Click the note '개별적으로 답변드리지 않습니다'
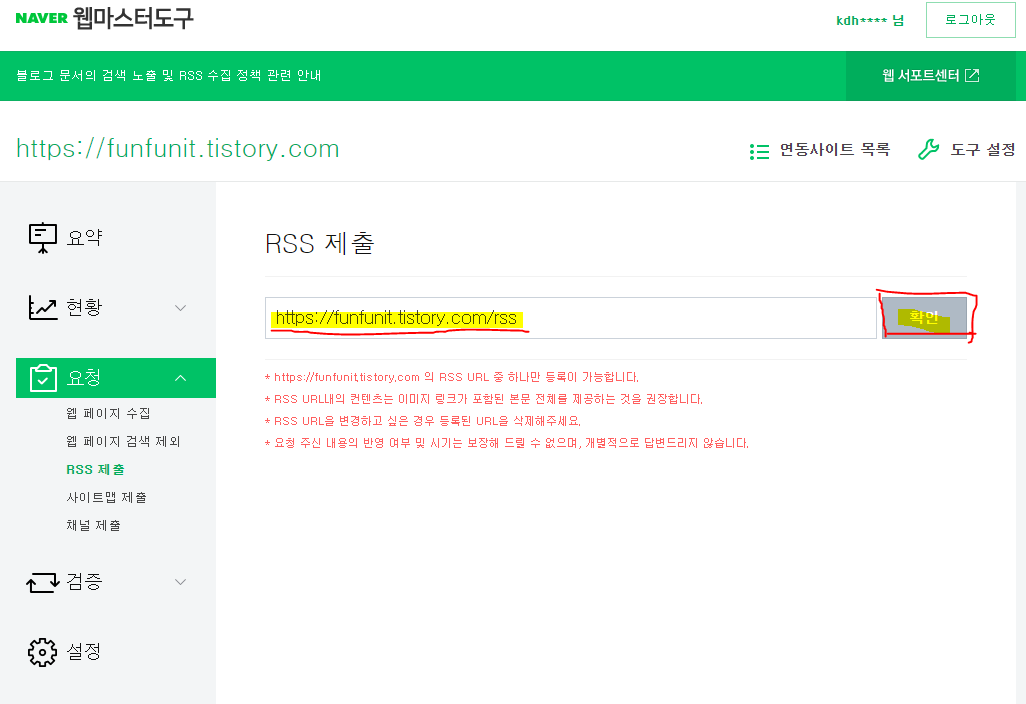The width and height of the screenshot is (1026, 704). 506,443
